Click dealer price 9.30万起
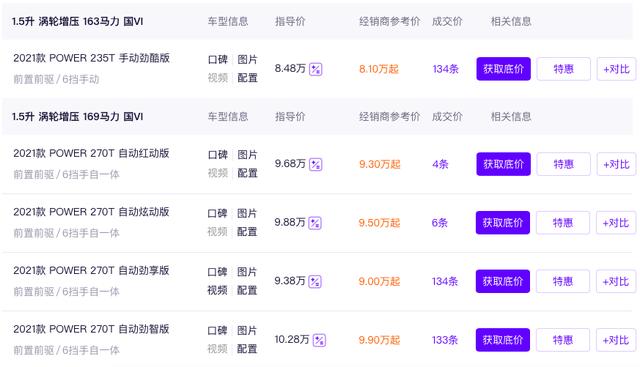This screenshot has height=367, width=640. coord(380,165)
